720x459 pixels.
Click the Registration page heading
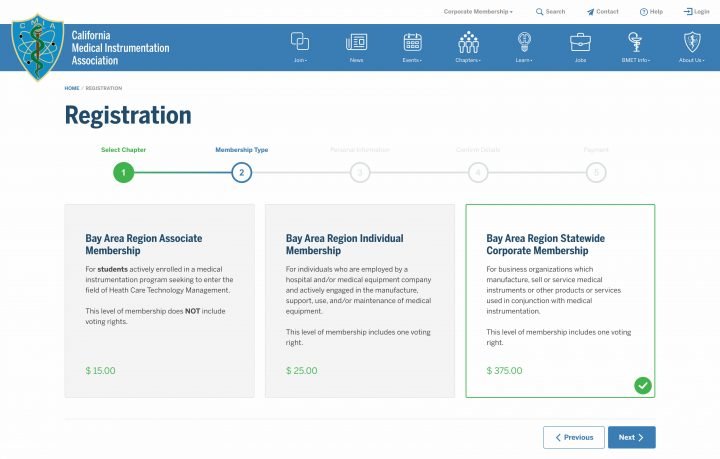pyautogui.click(x=128, y=115)
